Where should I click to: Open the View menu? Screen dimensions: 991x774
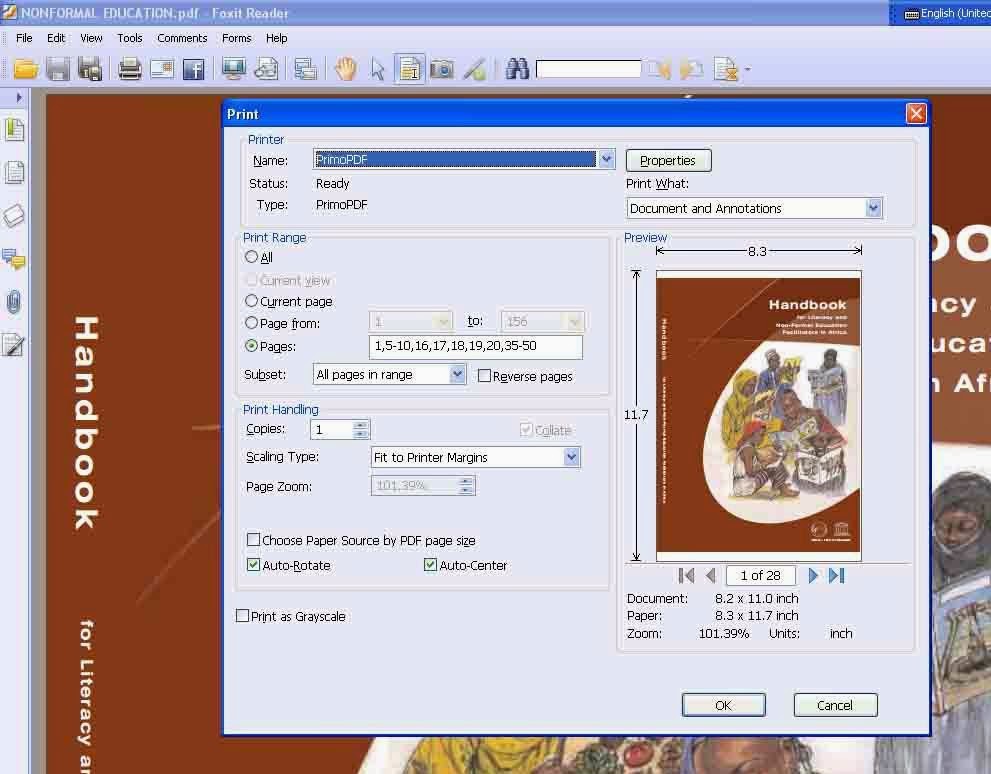[91, 38]
